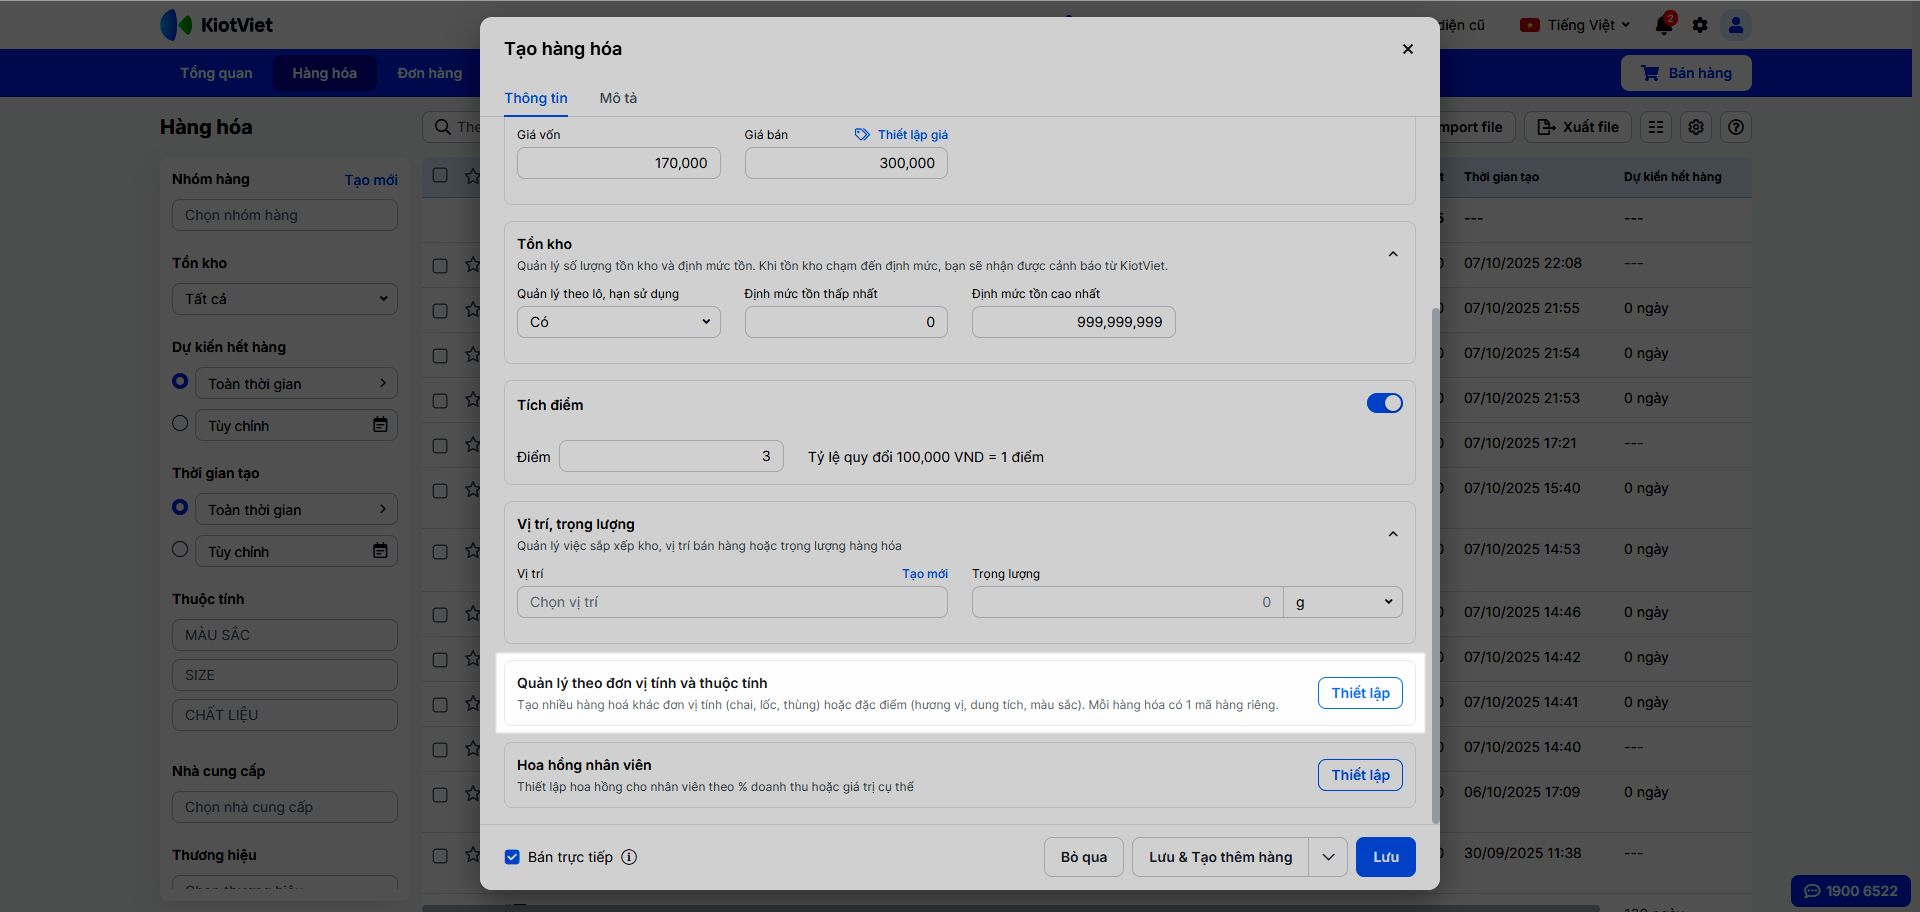
Task: Click the notification bell icon
Action: coord(1664,25)
